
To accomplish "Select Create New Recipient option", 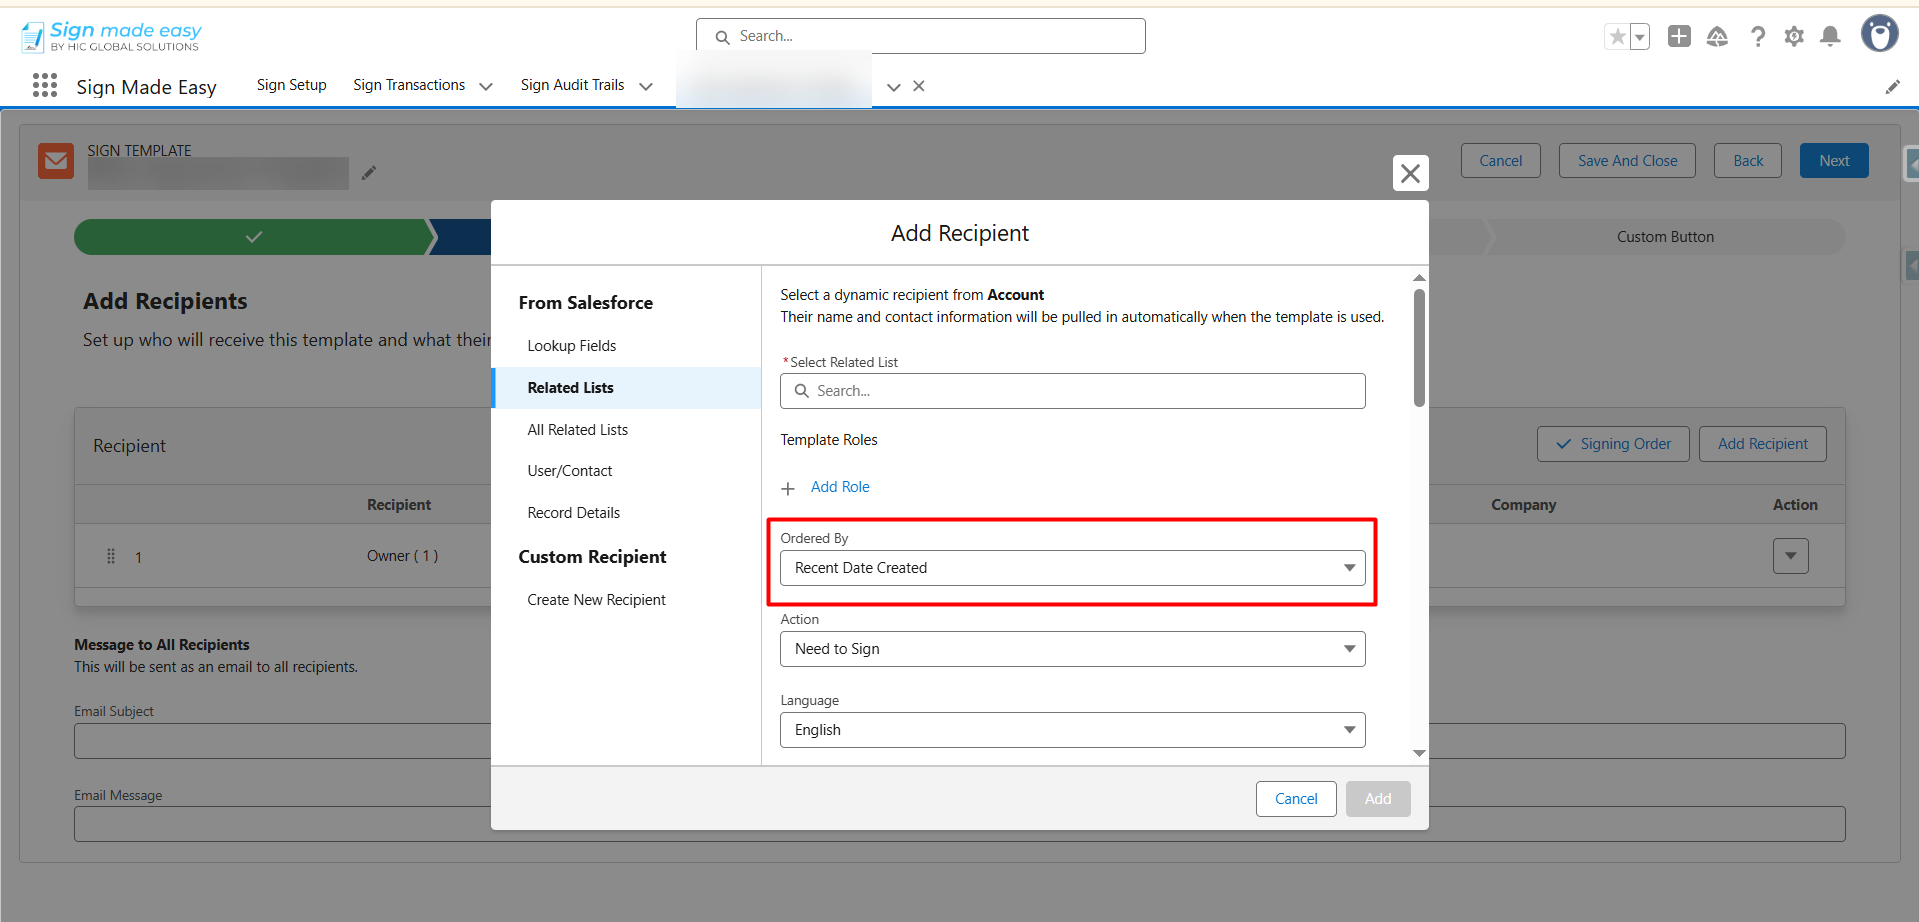I will [596, 600].
